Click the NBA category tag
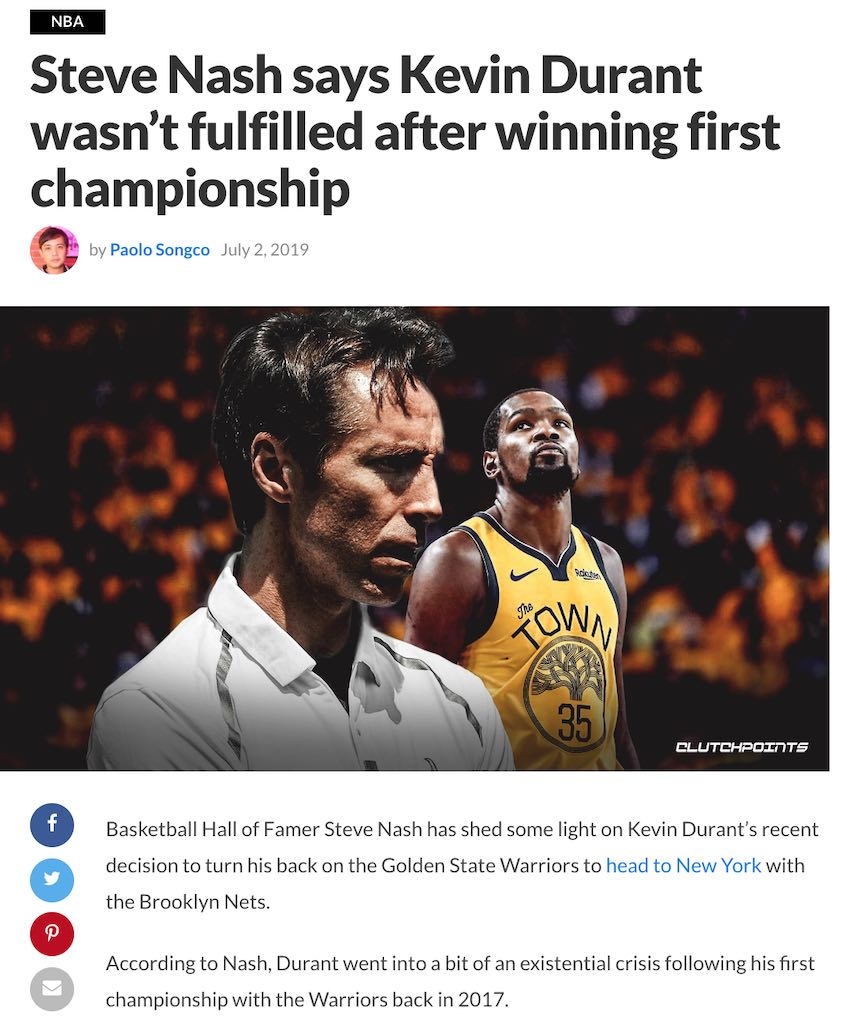 coord(67,22)
